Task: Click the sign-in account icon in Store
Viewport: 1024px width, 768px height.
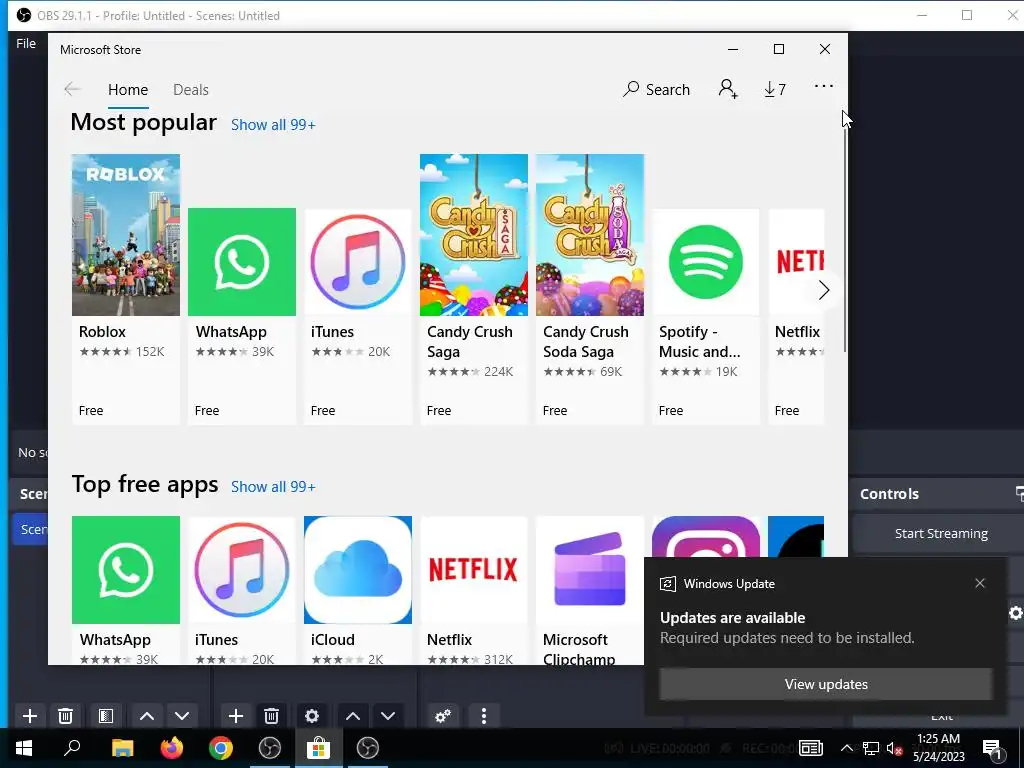Action: (x=728, y=89)
